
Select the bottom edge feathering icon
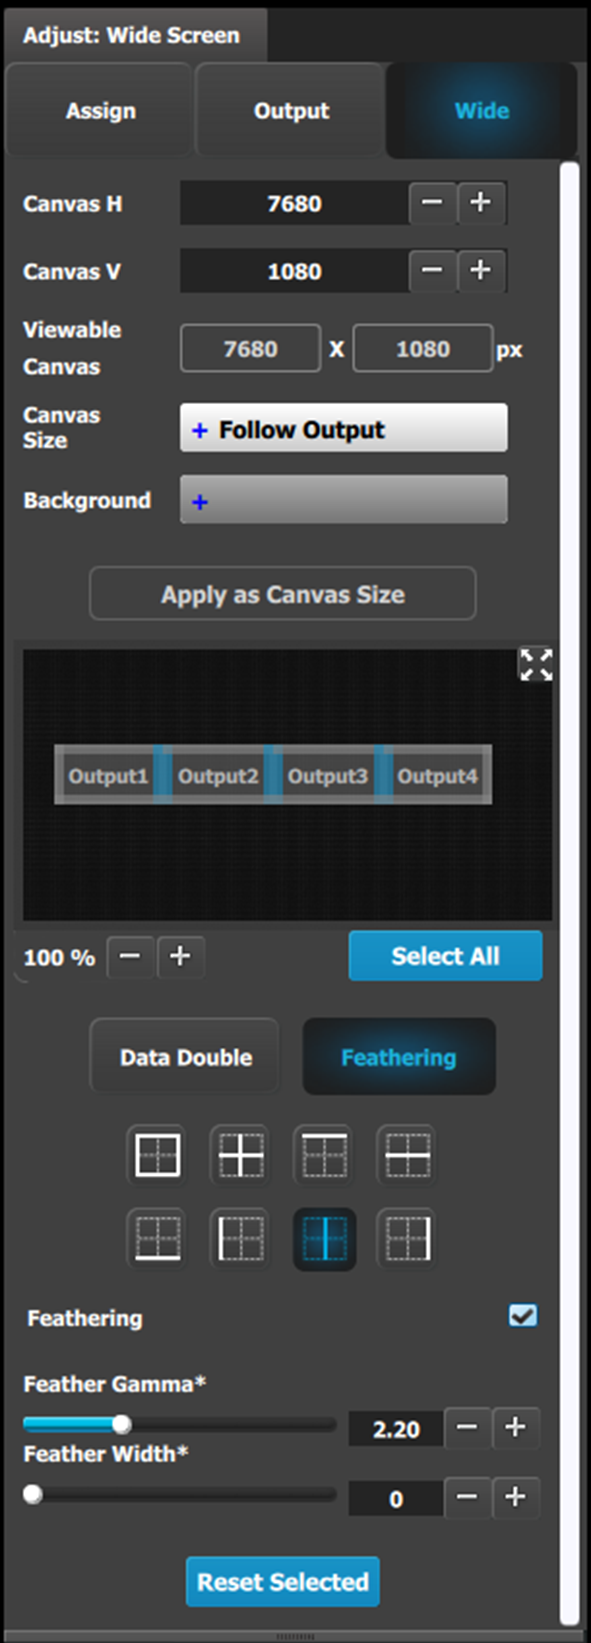tap(158, 1239)
